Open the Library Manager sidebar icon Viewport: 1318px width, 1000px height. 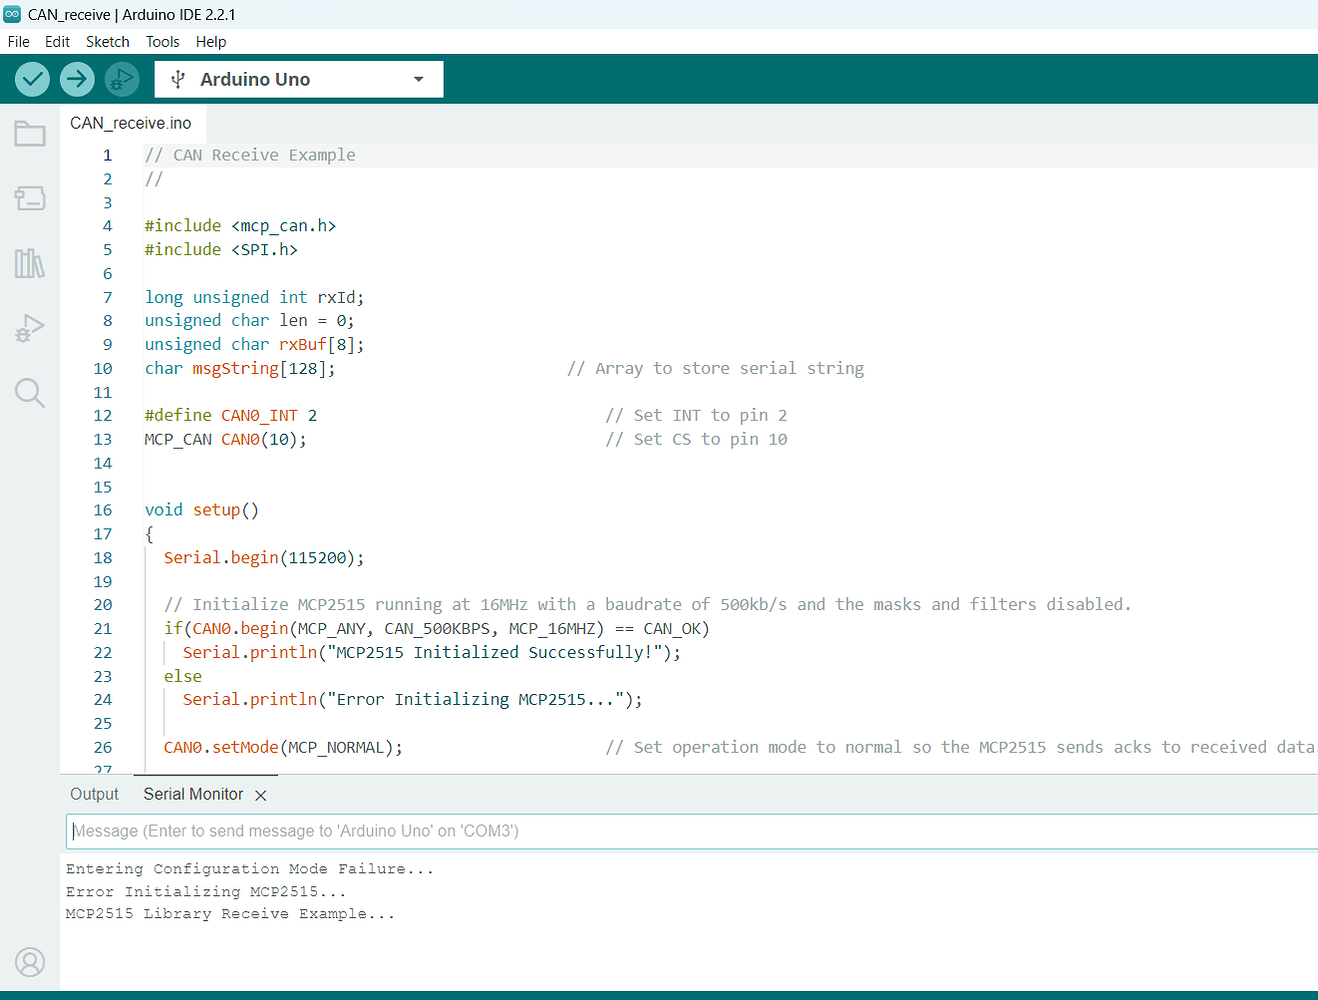(29, 263)
